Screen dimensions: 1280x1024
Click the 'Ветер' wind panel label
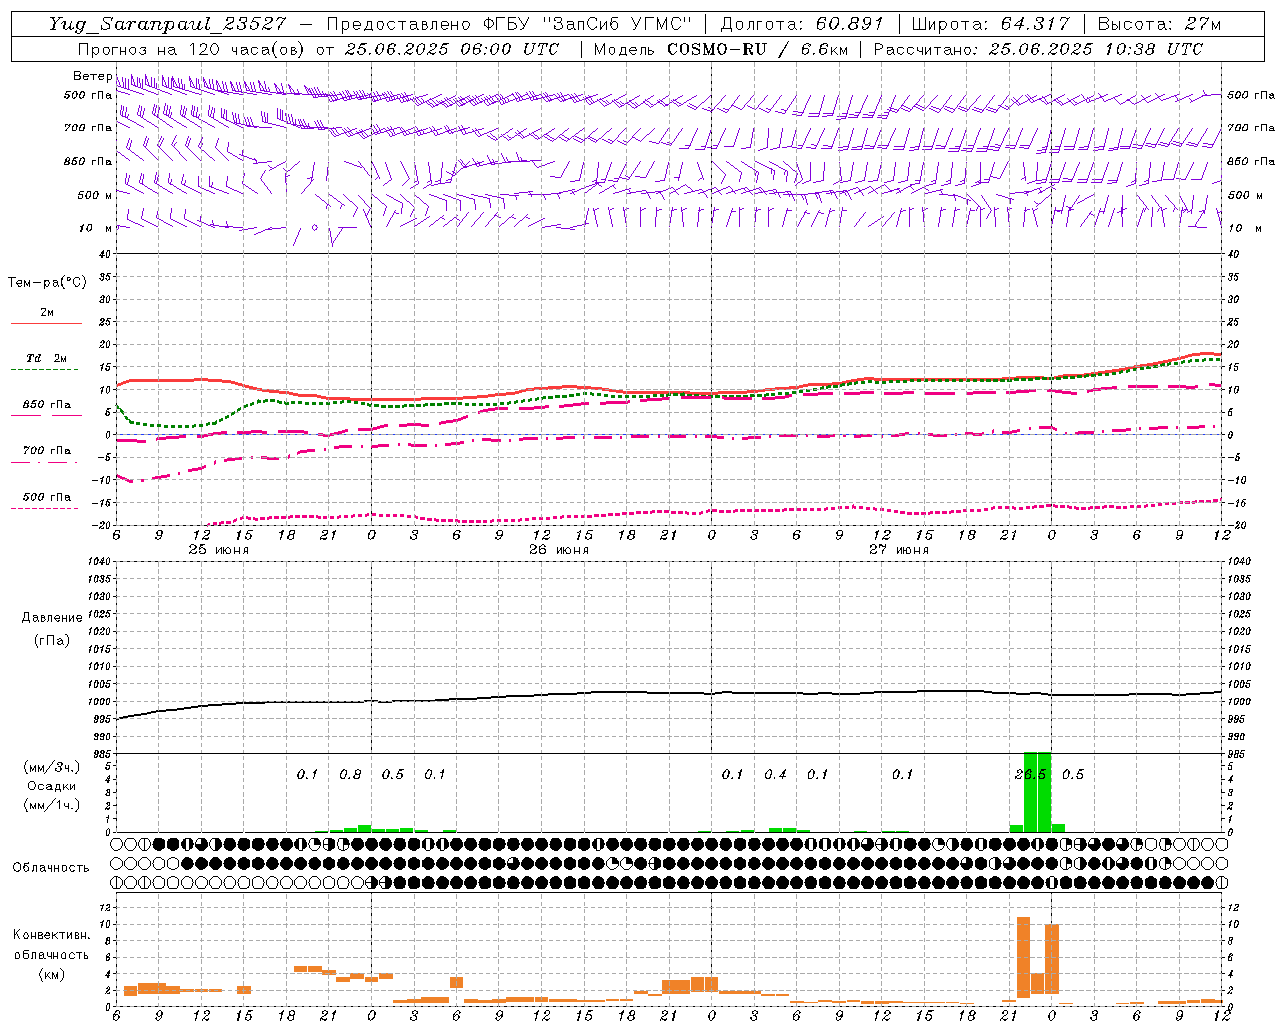pyautogui.click(x=92, y=76)
